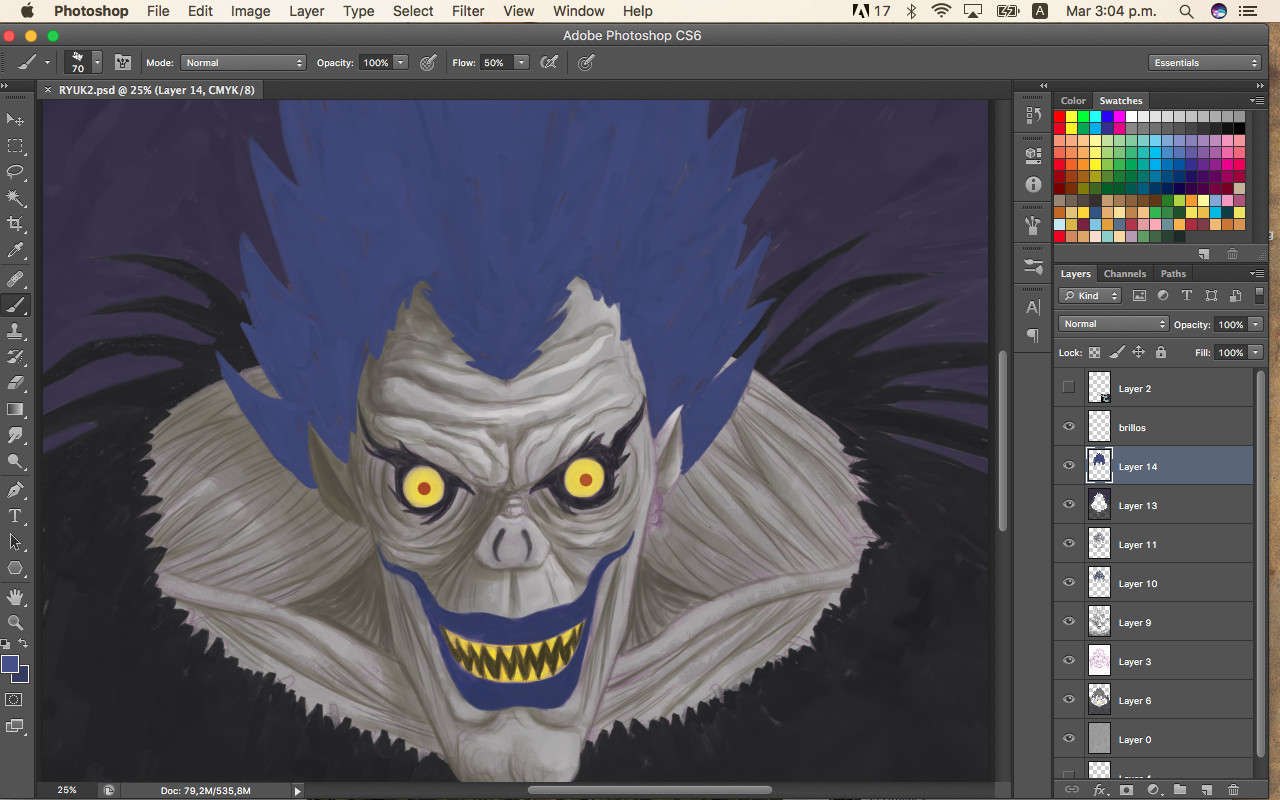Image resolution: width=1280 pixels, height=800 pixels.
Task: Select the Brush tool in toolbox
Action: click(x=16, y=305)
